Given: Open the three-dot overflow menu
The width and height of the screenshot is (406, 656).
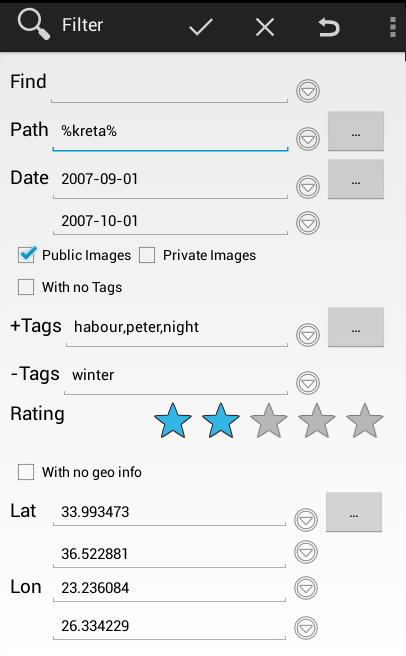Looking at the screenshot, I should [393, 27].
